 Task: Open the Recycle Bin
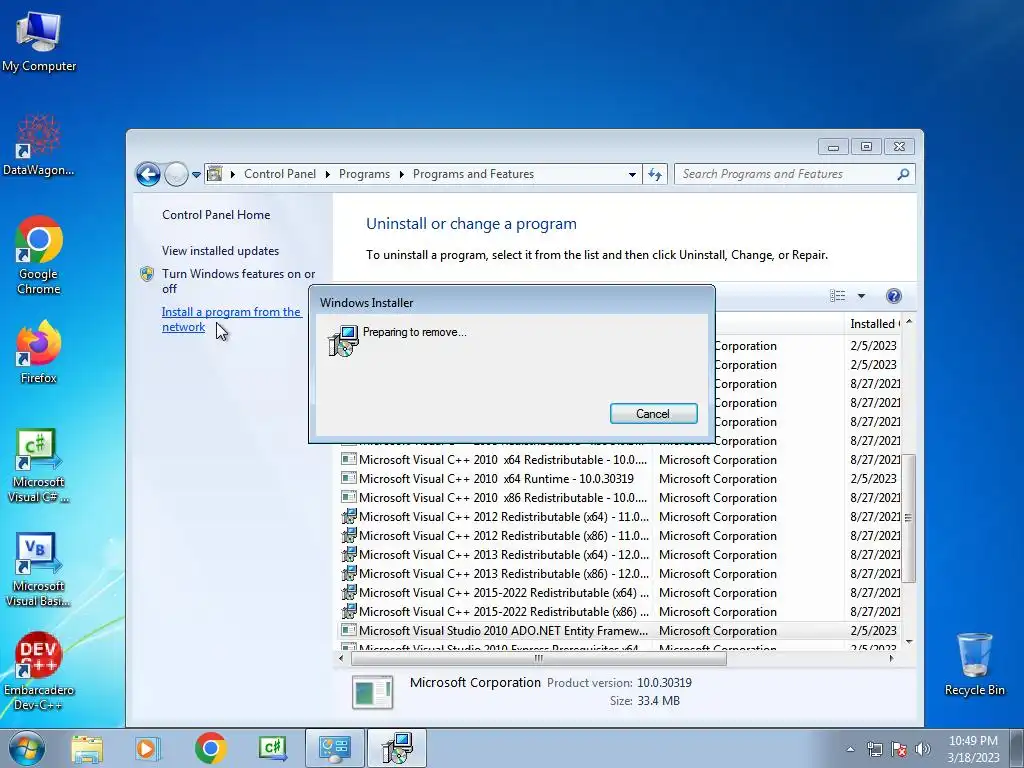coord(974,664)
